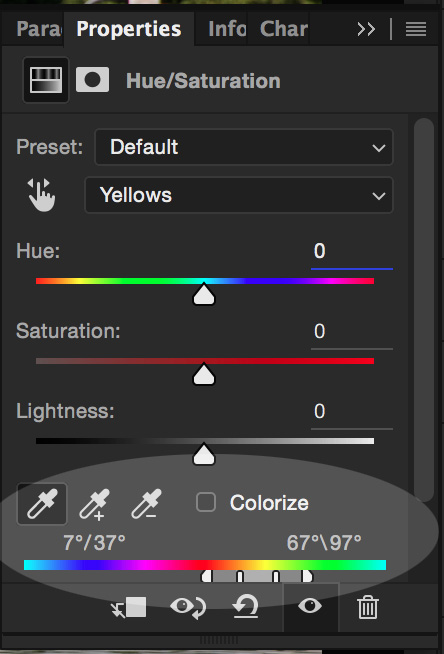Click the Hue value input field
Image resolution: width=444 pixels, height=654 pixels.
[352, 252]
